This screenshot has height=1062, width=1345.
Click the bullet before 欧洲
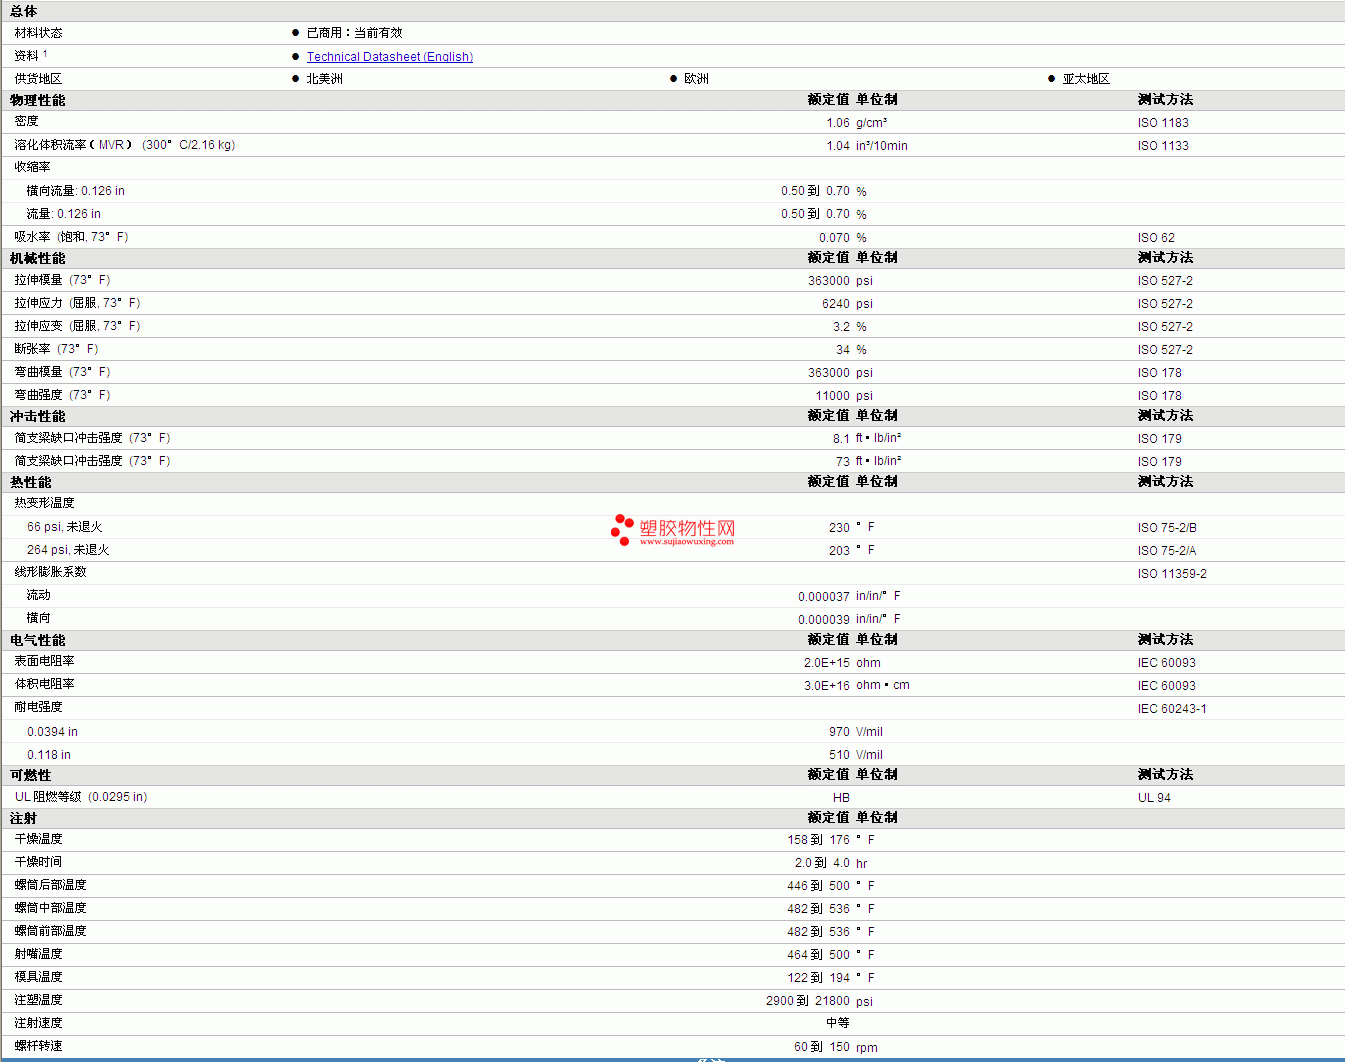(673, 79)
